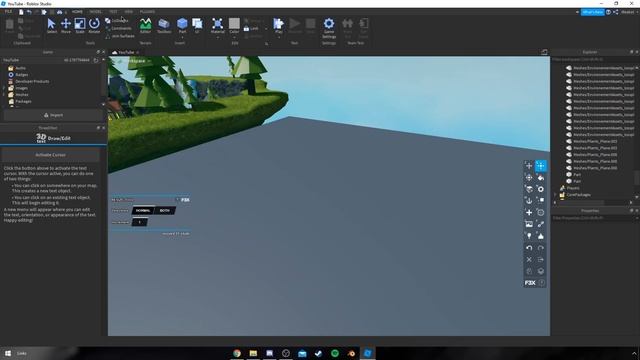This screenshot has height=360, width=640.
Task: Switch to the VIEW ribbon tab
Action: (x=129, y=12)
